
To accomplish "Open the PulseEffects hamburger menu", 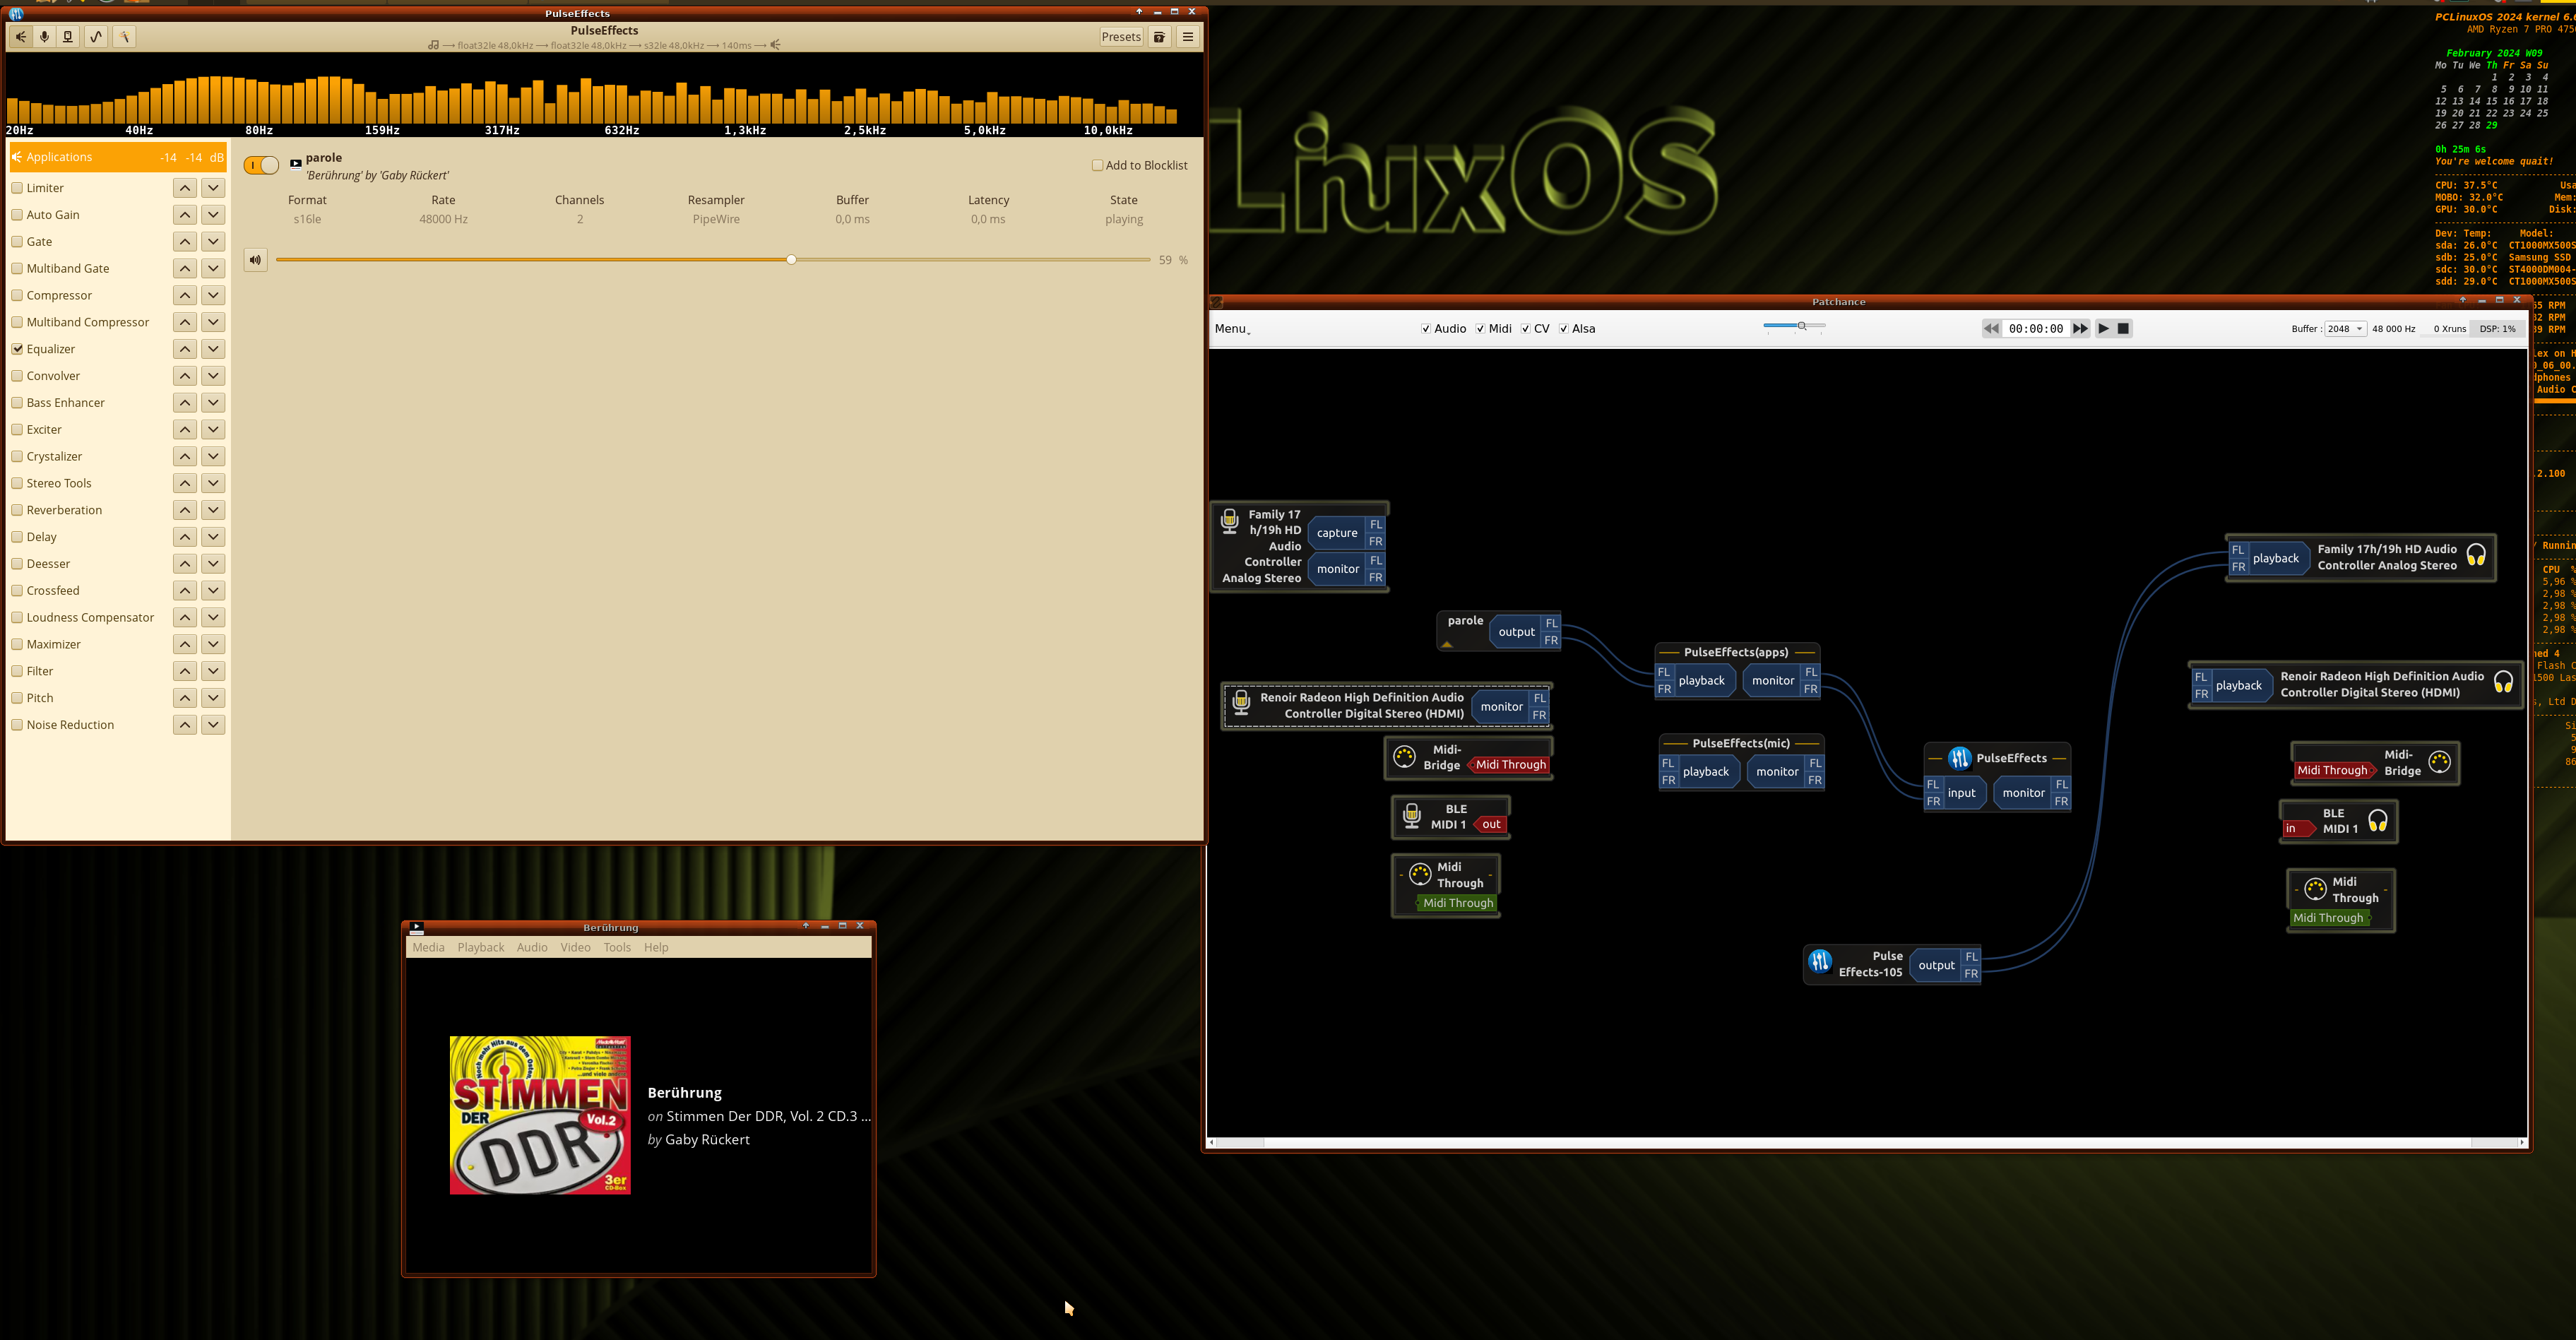I will click(1188, 37).
